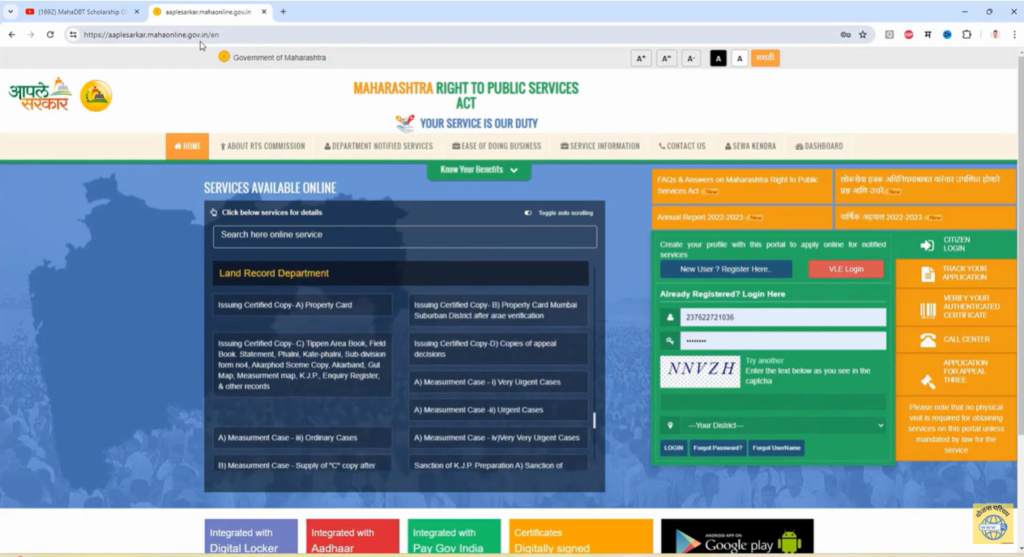
Task: Toggle auto scrolling of services list
Action: 529,213
